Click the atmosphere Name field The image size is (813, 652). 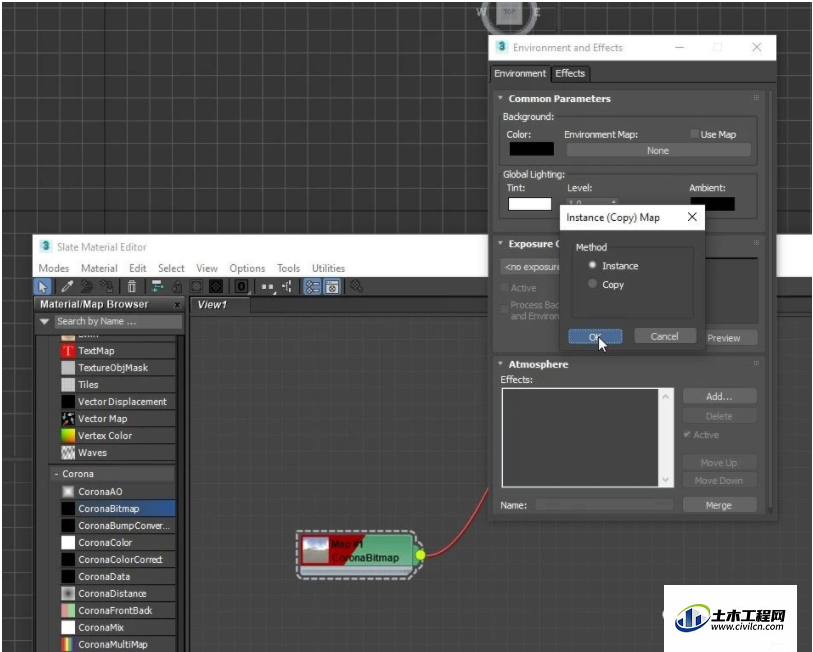click(604, 505)
